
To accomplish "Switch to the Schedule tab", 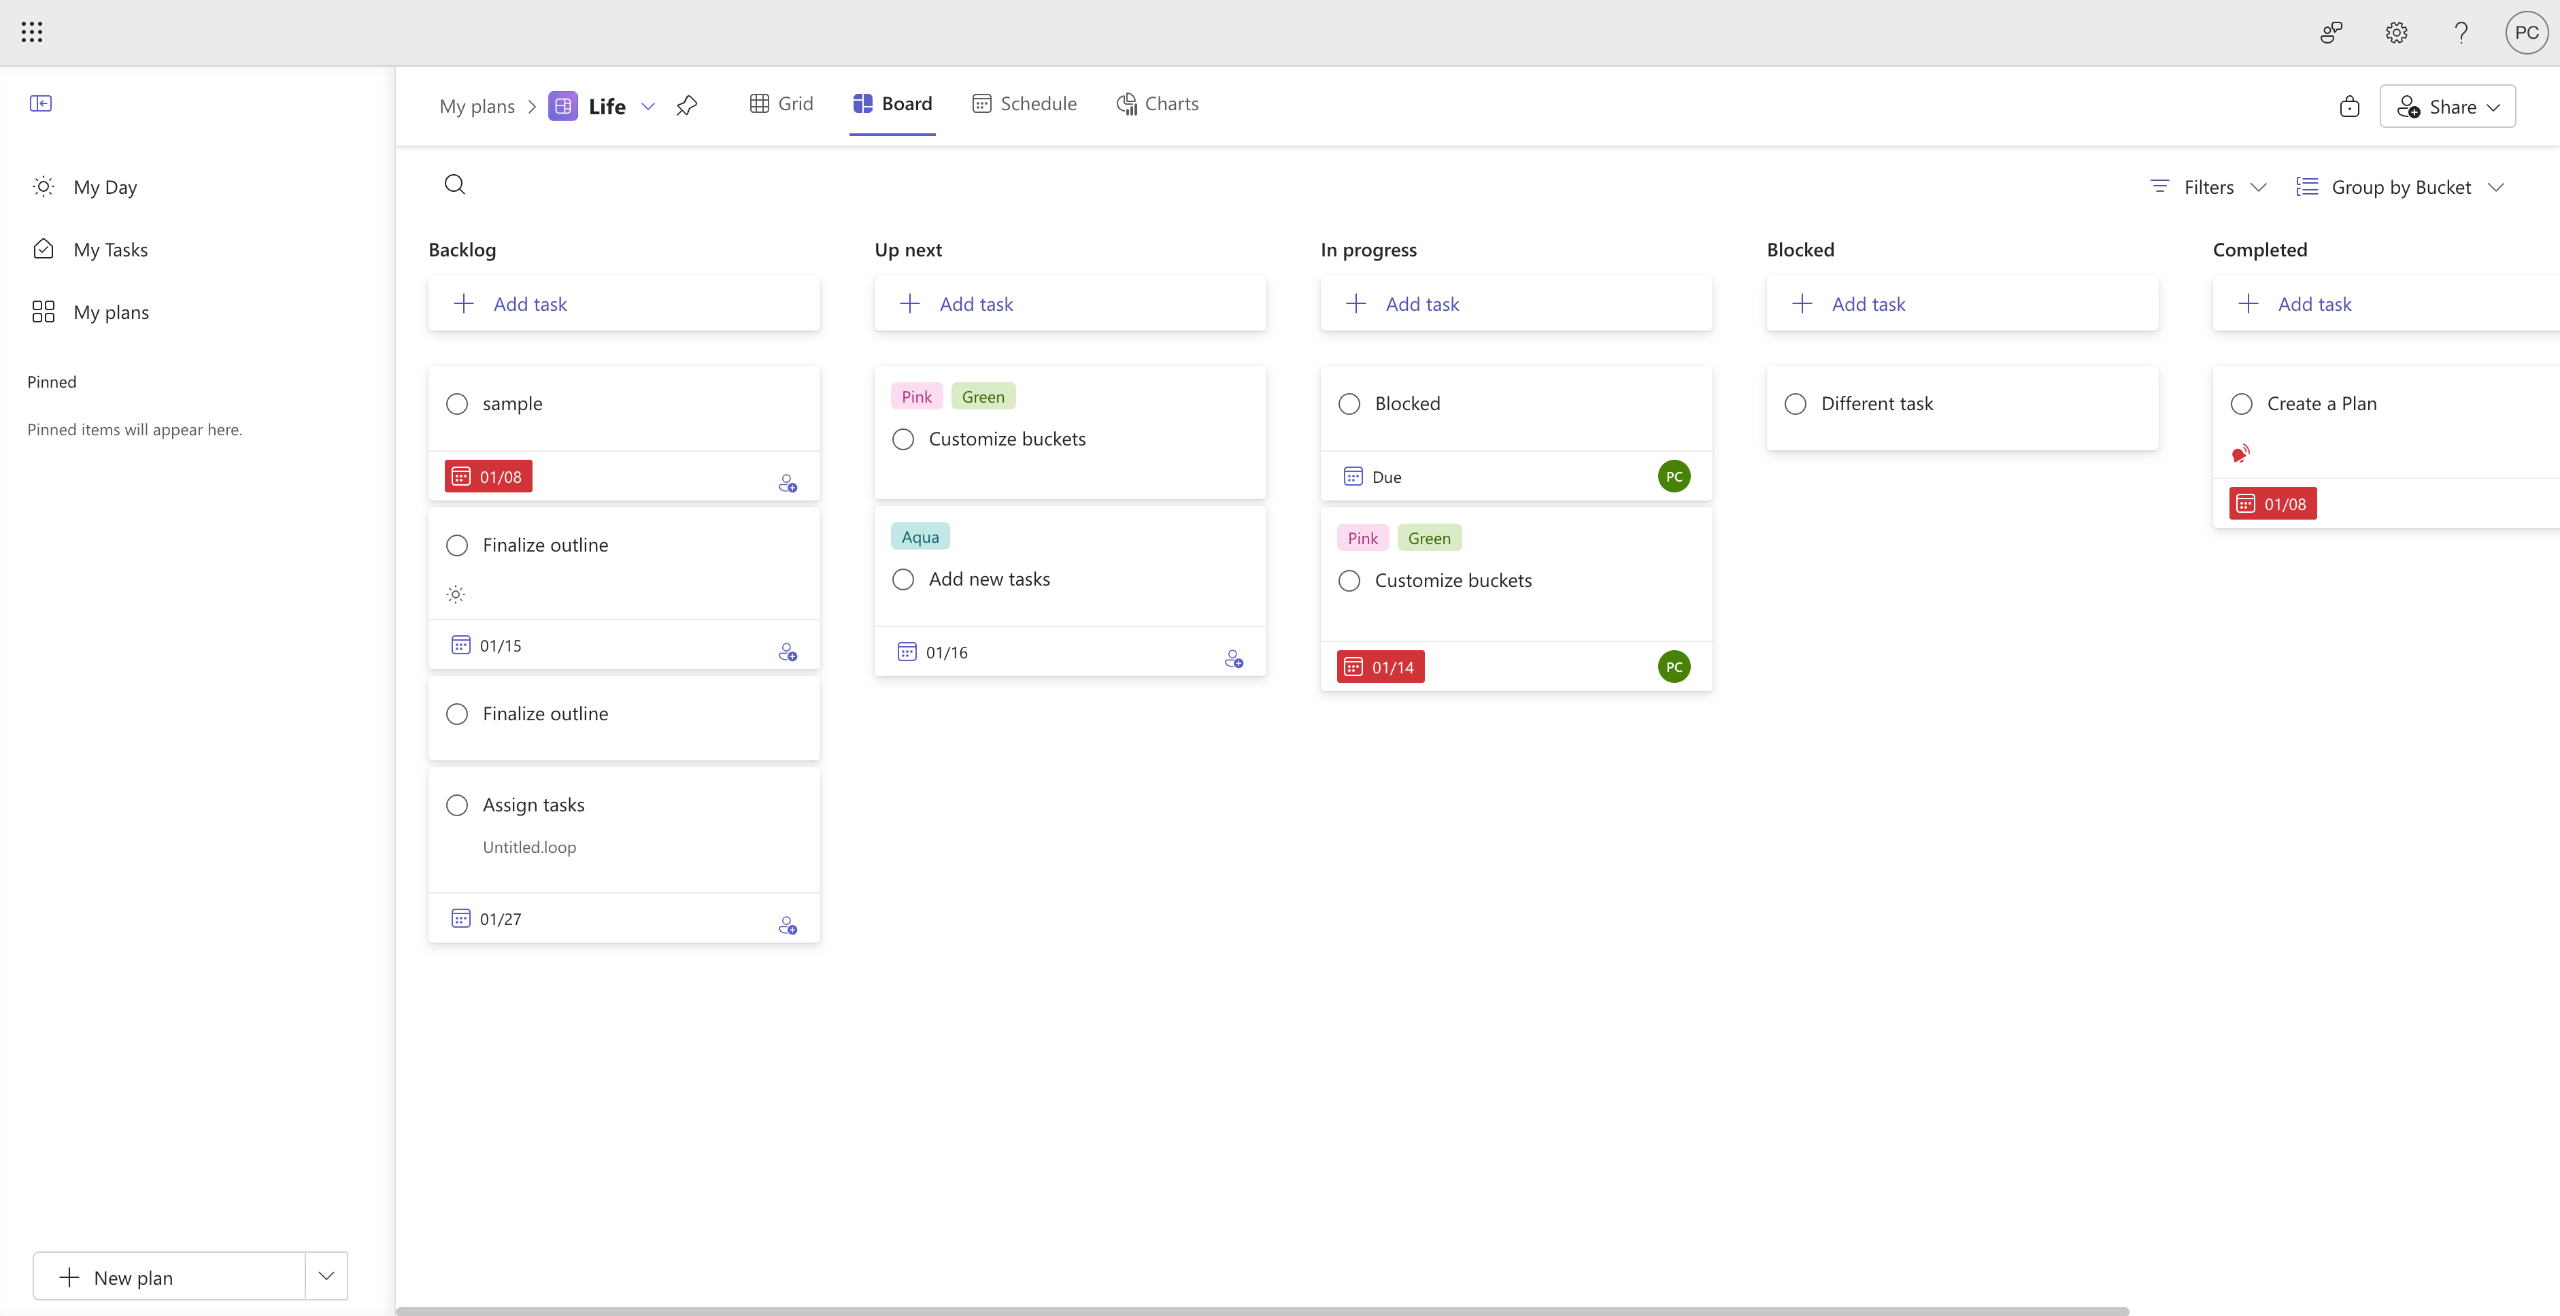I will point(1024,104).
